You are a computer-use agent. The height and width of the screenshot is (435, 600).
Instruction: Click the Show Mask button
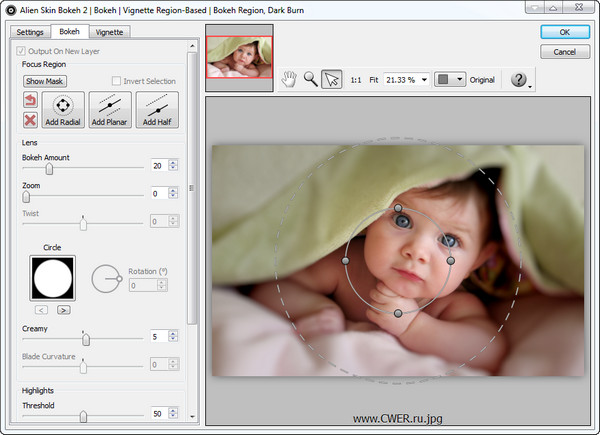point(45,81)
